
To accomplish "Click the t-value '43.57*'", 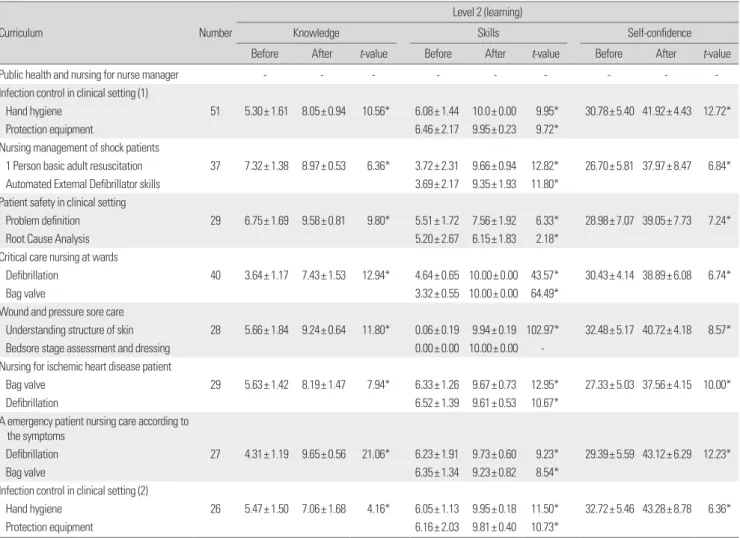I will pyautogui.click(x=544, y=276).
